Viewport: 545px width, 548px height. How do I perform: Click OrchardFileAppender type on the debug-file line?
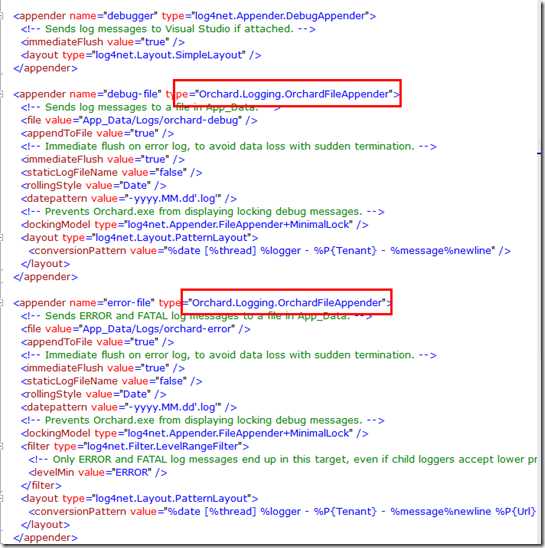(293, 94)
